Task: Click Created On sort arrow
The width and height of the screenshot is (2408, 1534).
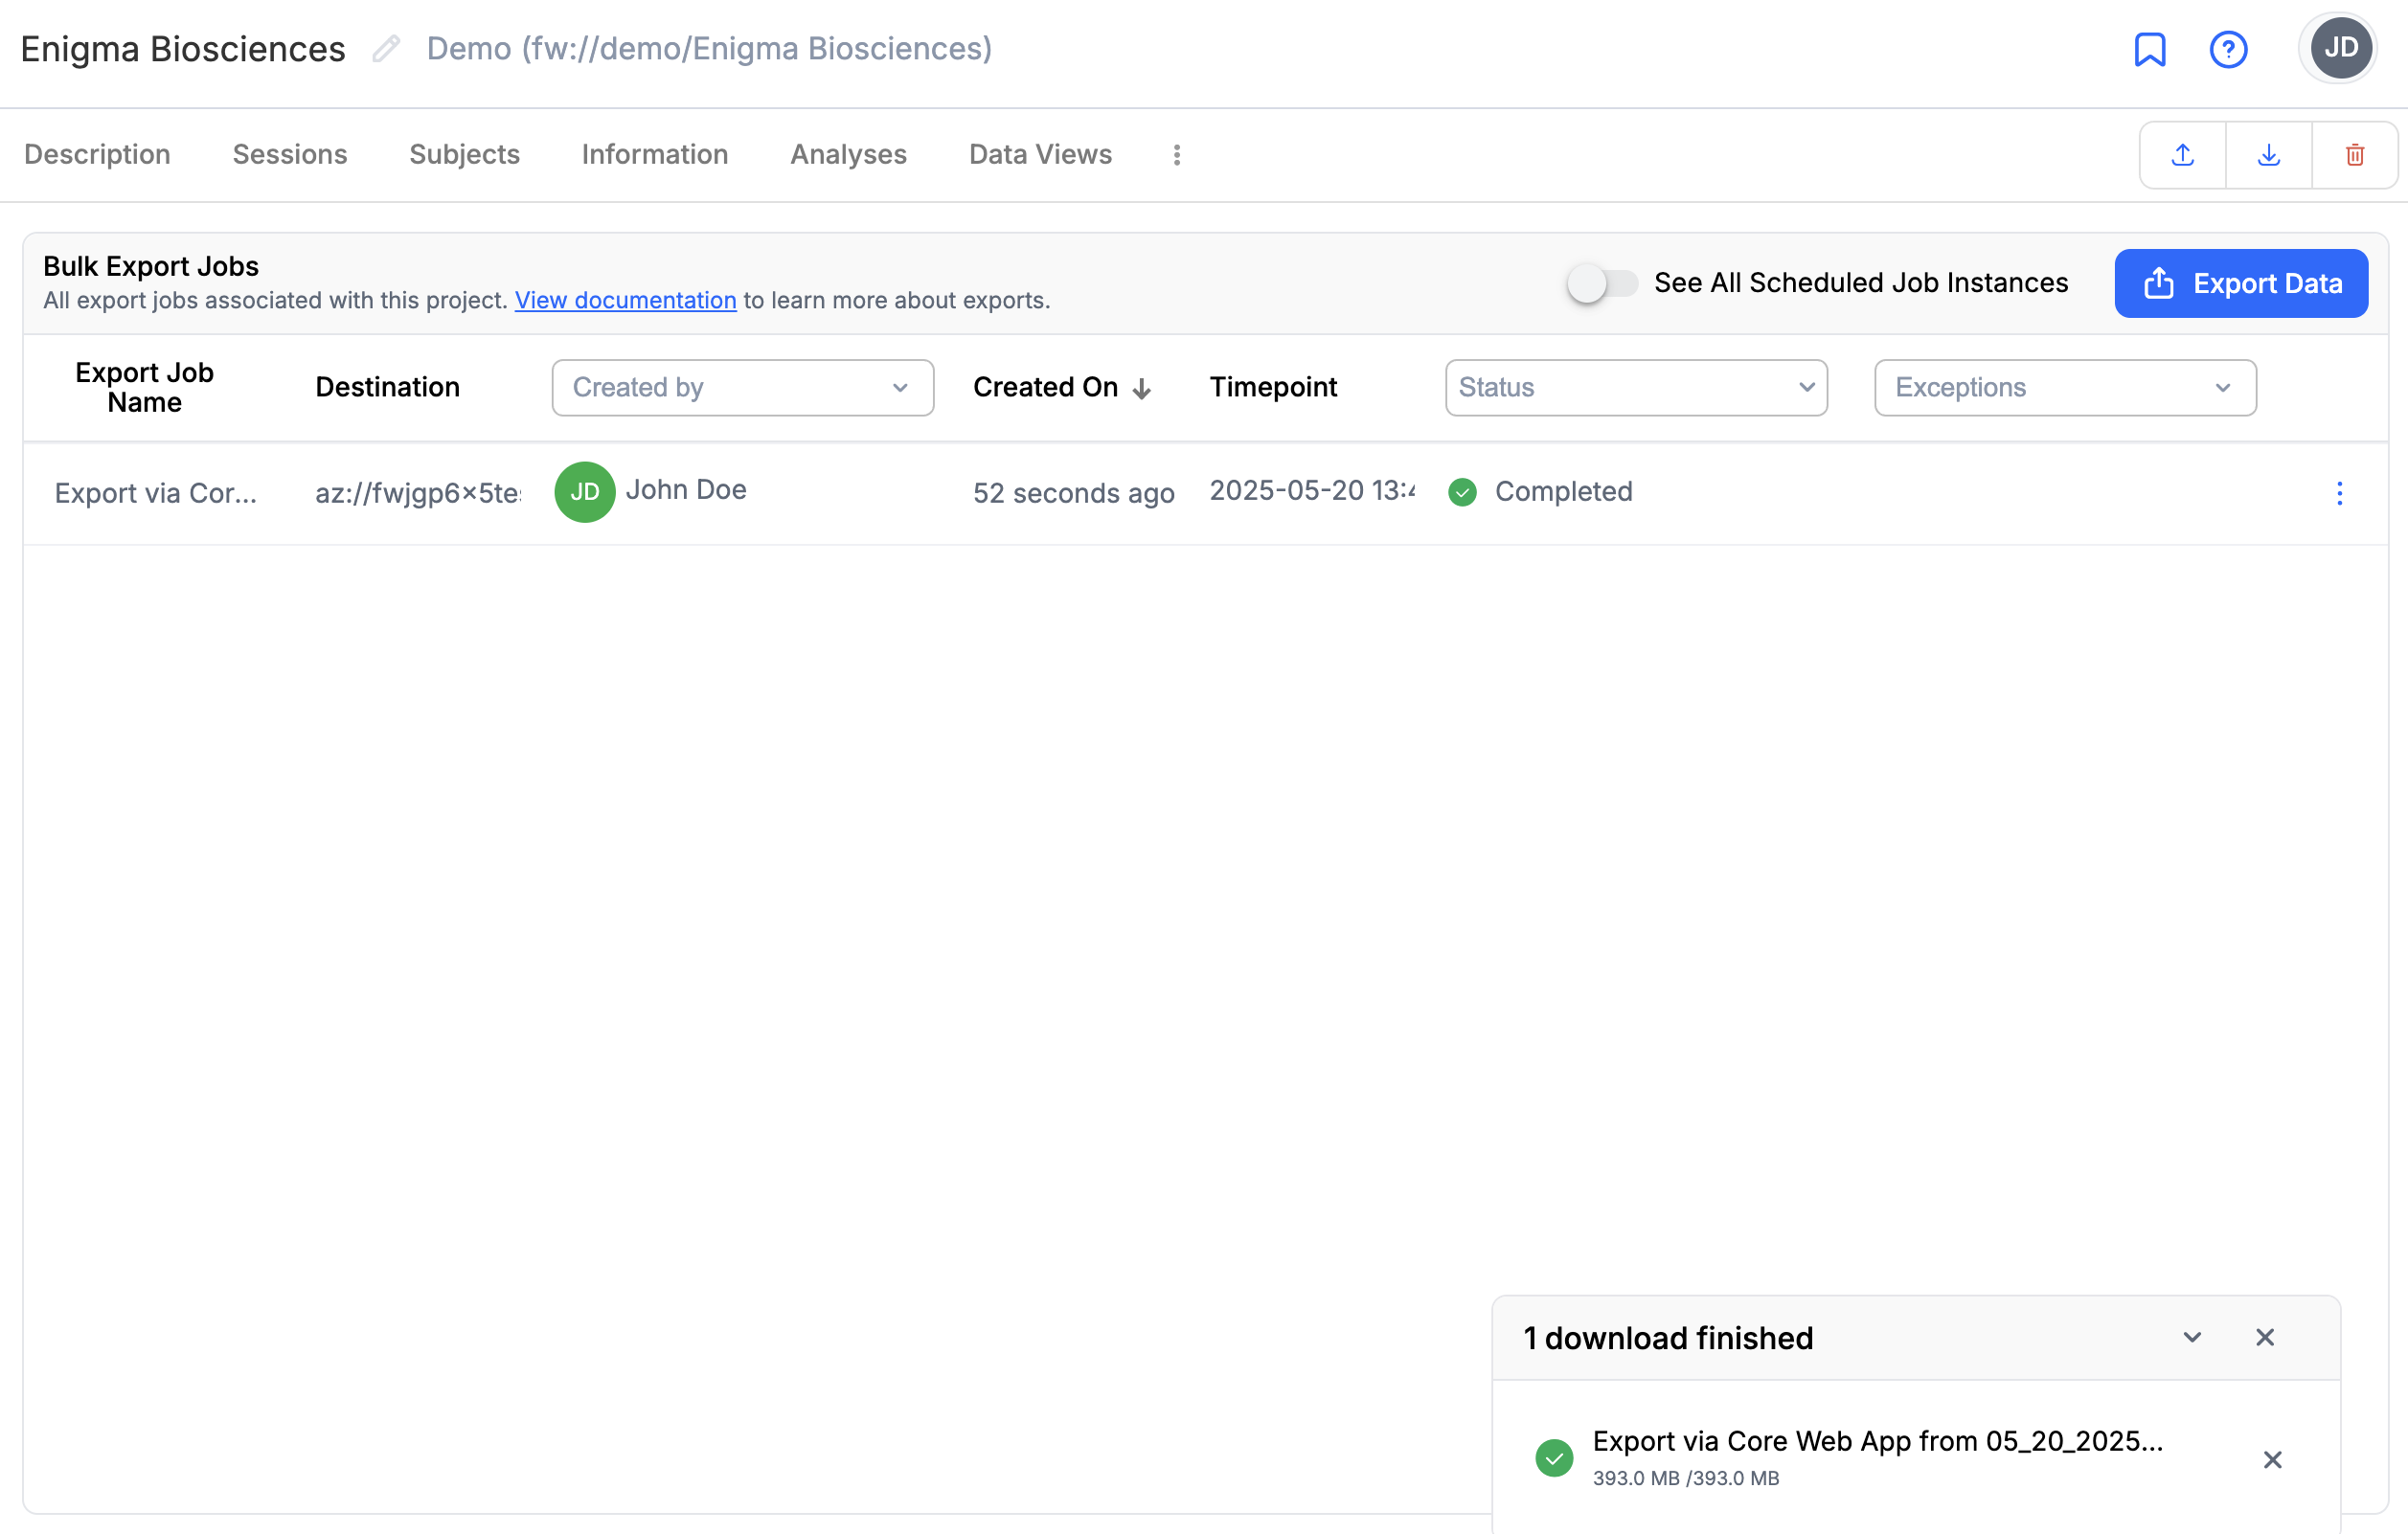Action: (x=1141, y=389)
